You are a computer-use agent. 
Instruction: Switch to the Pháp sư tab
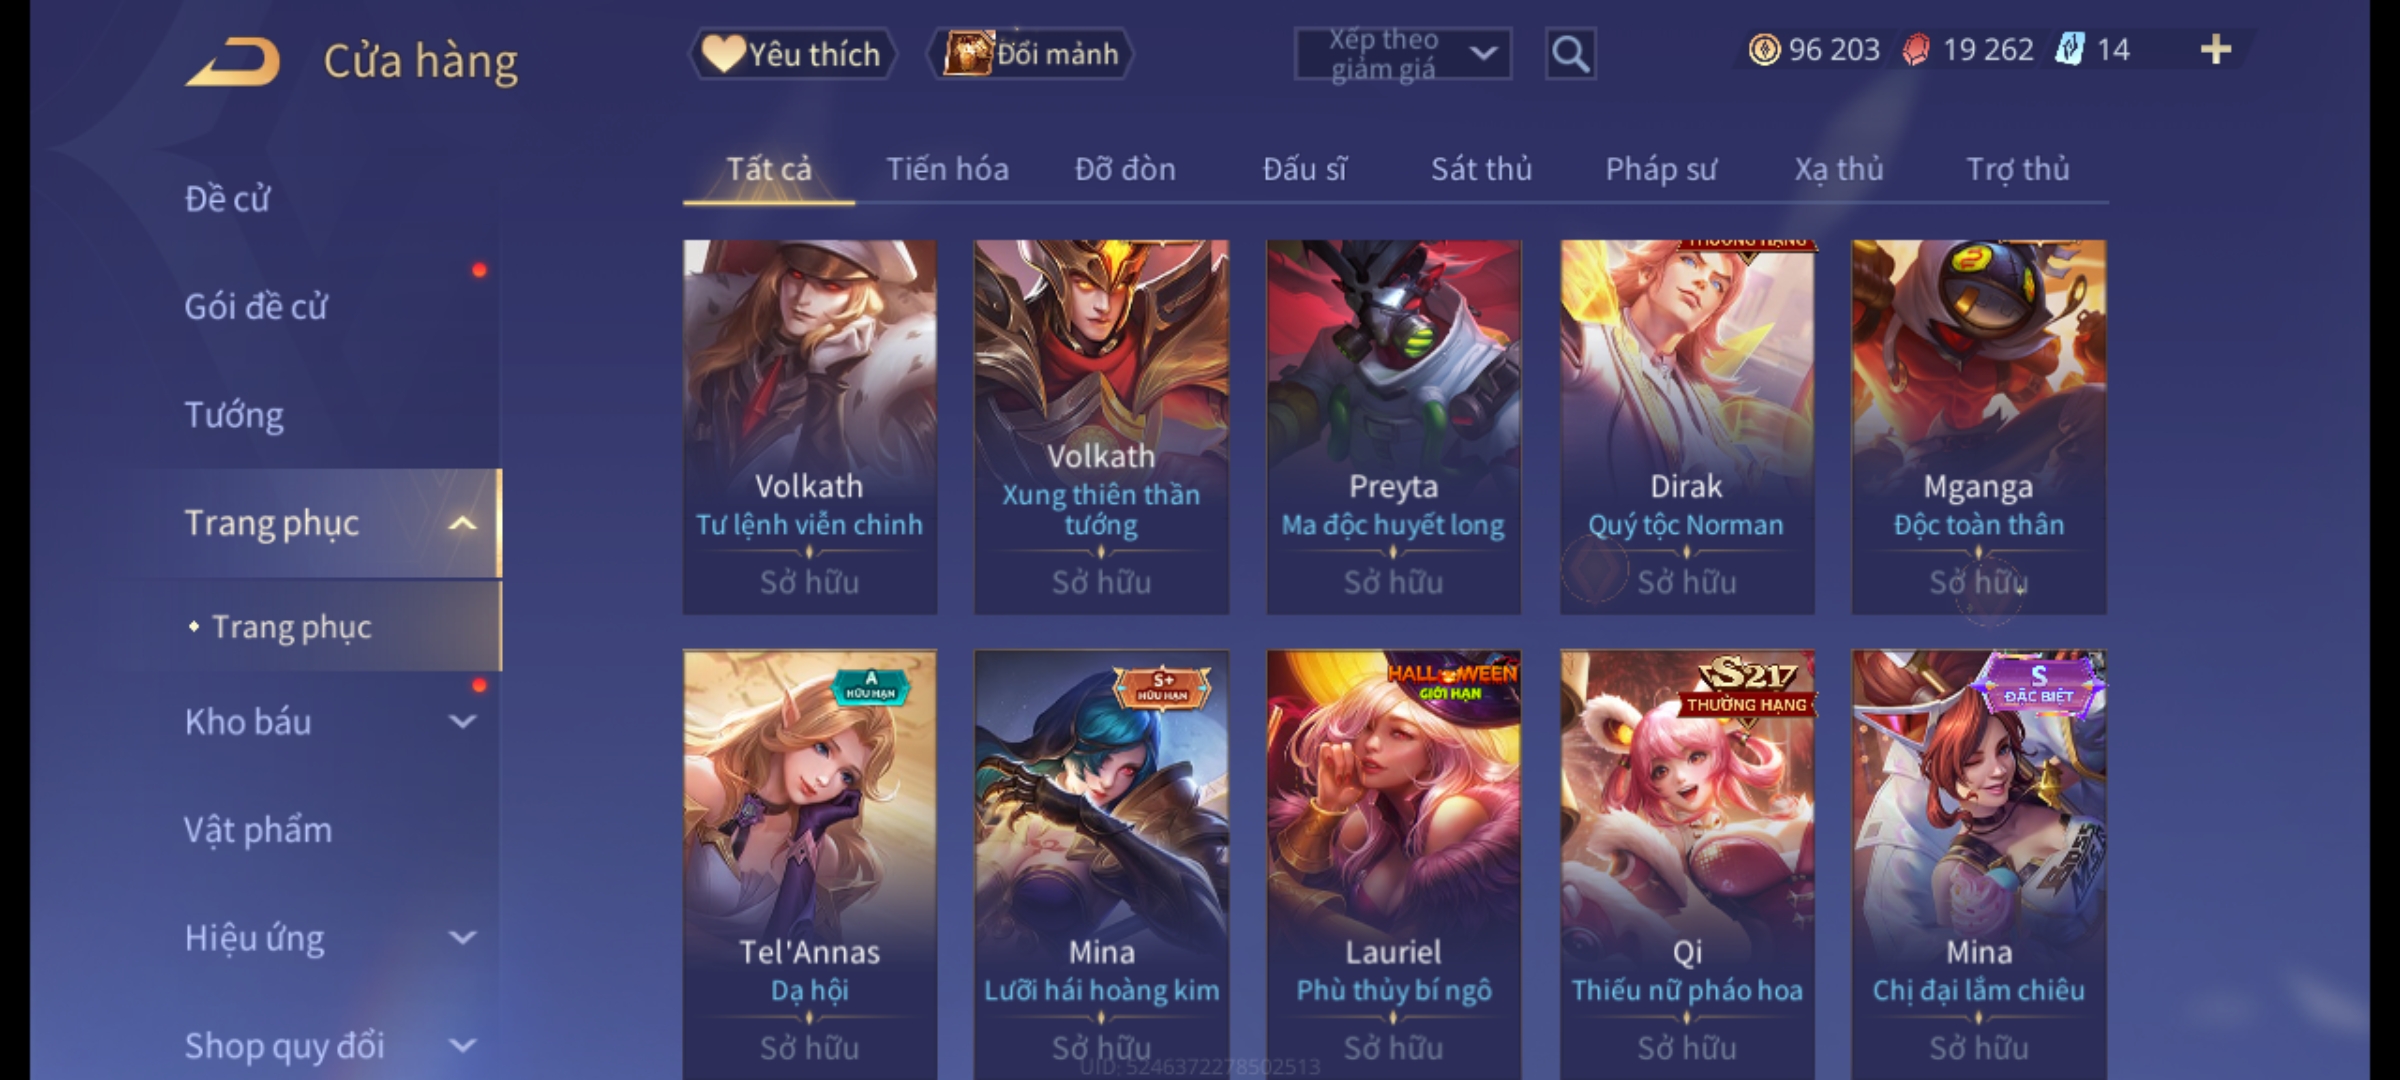click(1660, 169)
